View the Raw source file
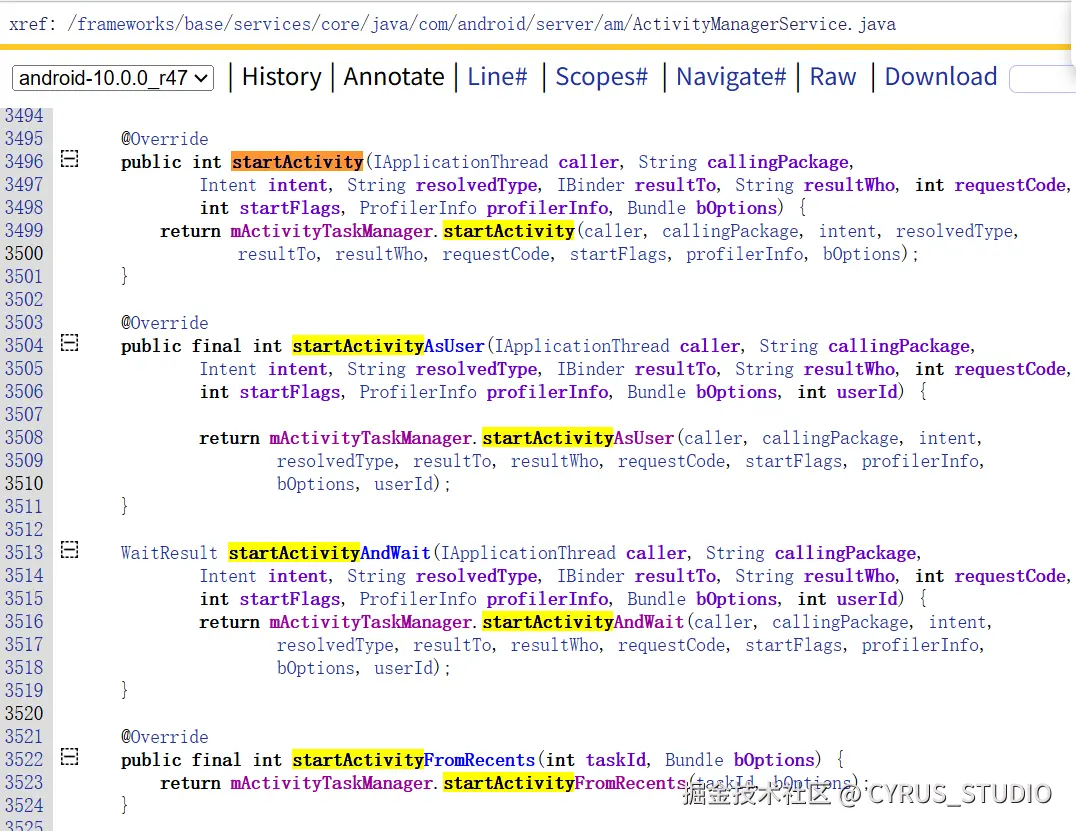Image resolution: width=1076 pixels, height=831 pixels. (833, 76)
